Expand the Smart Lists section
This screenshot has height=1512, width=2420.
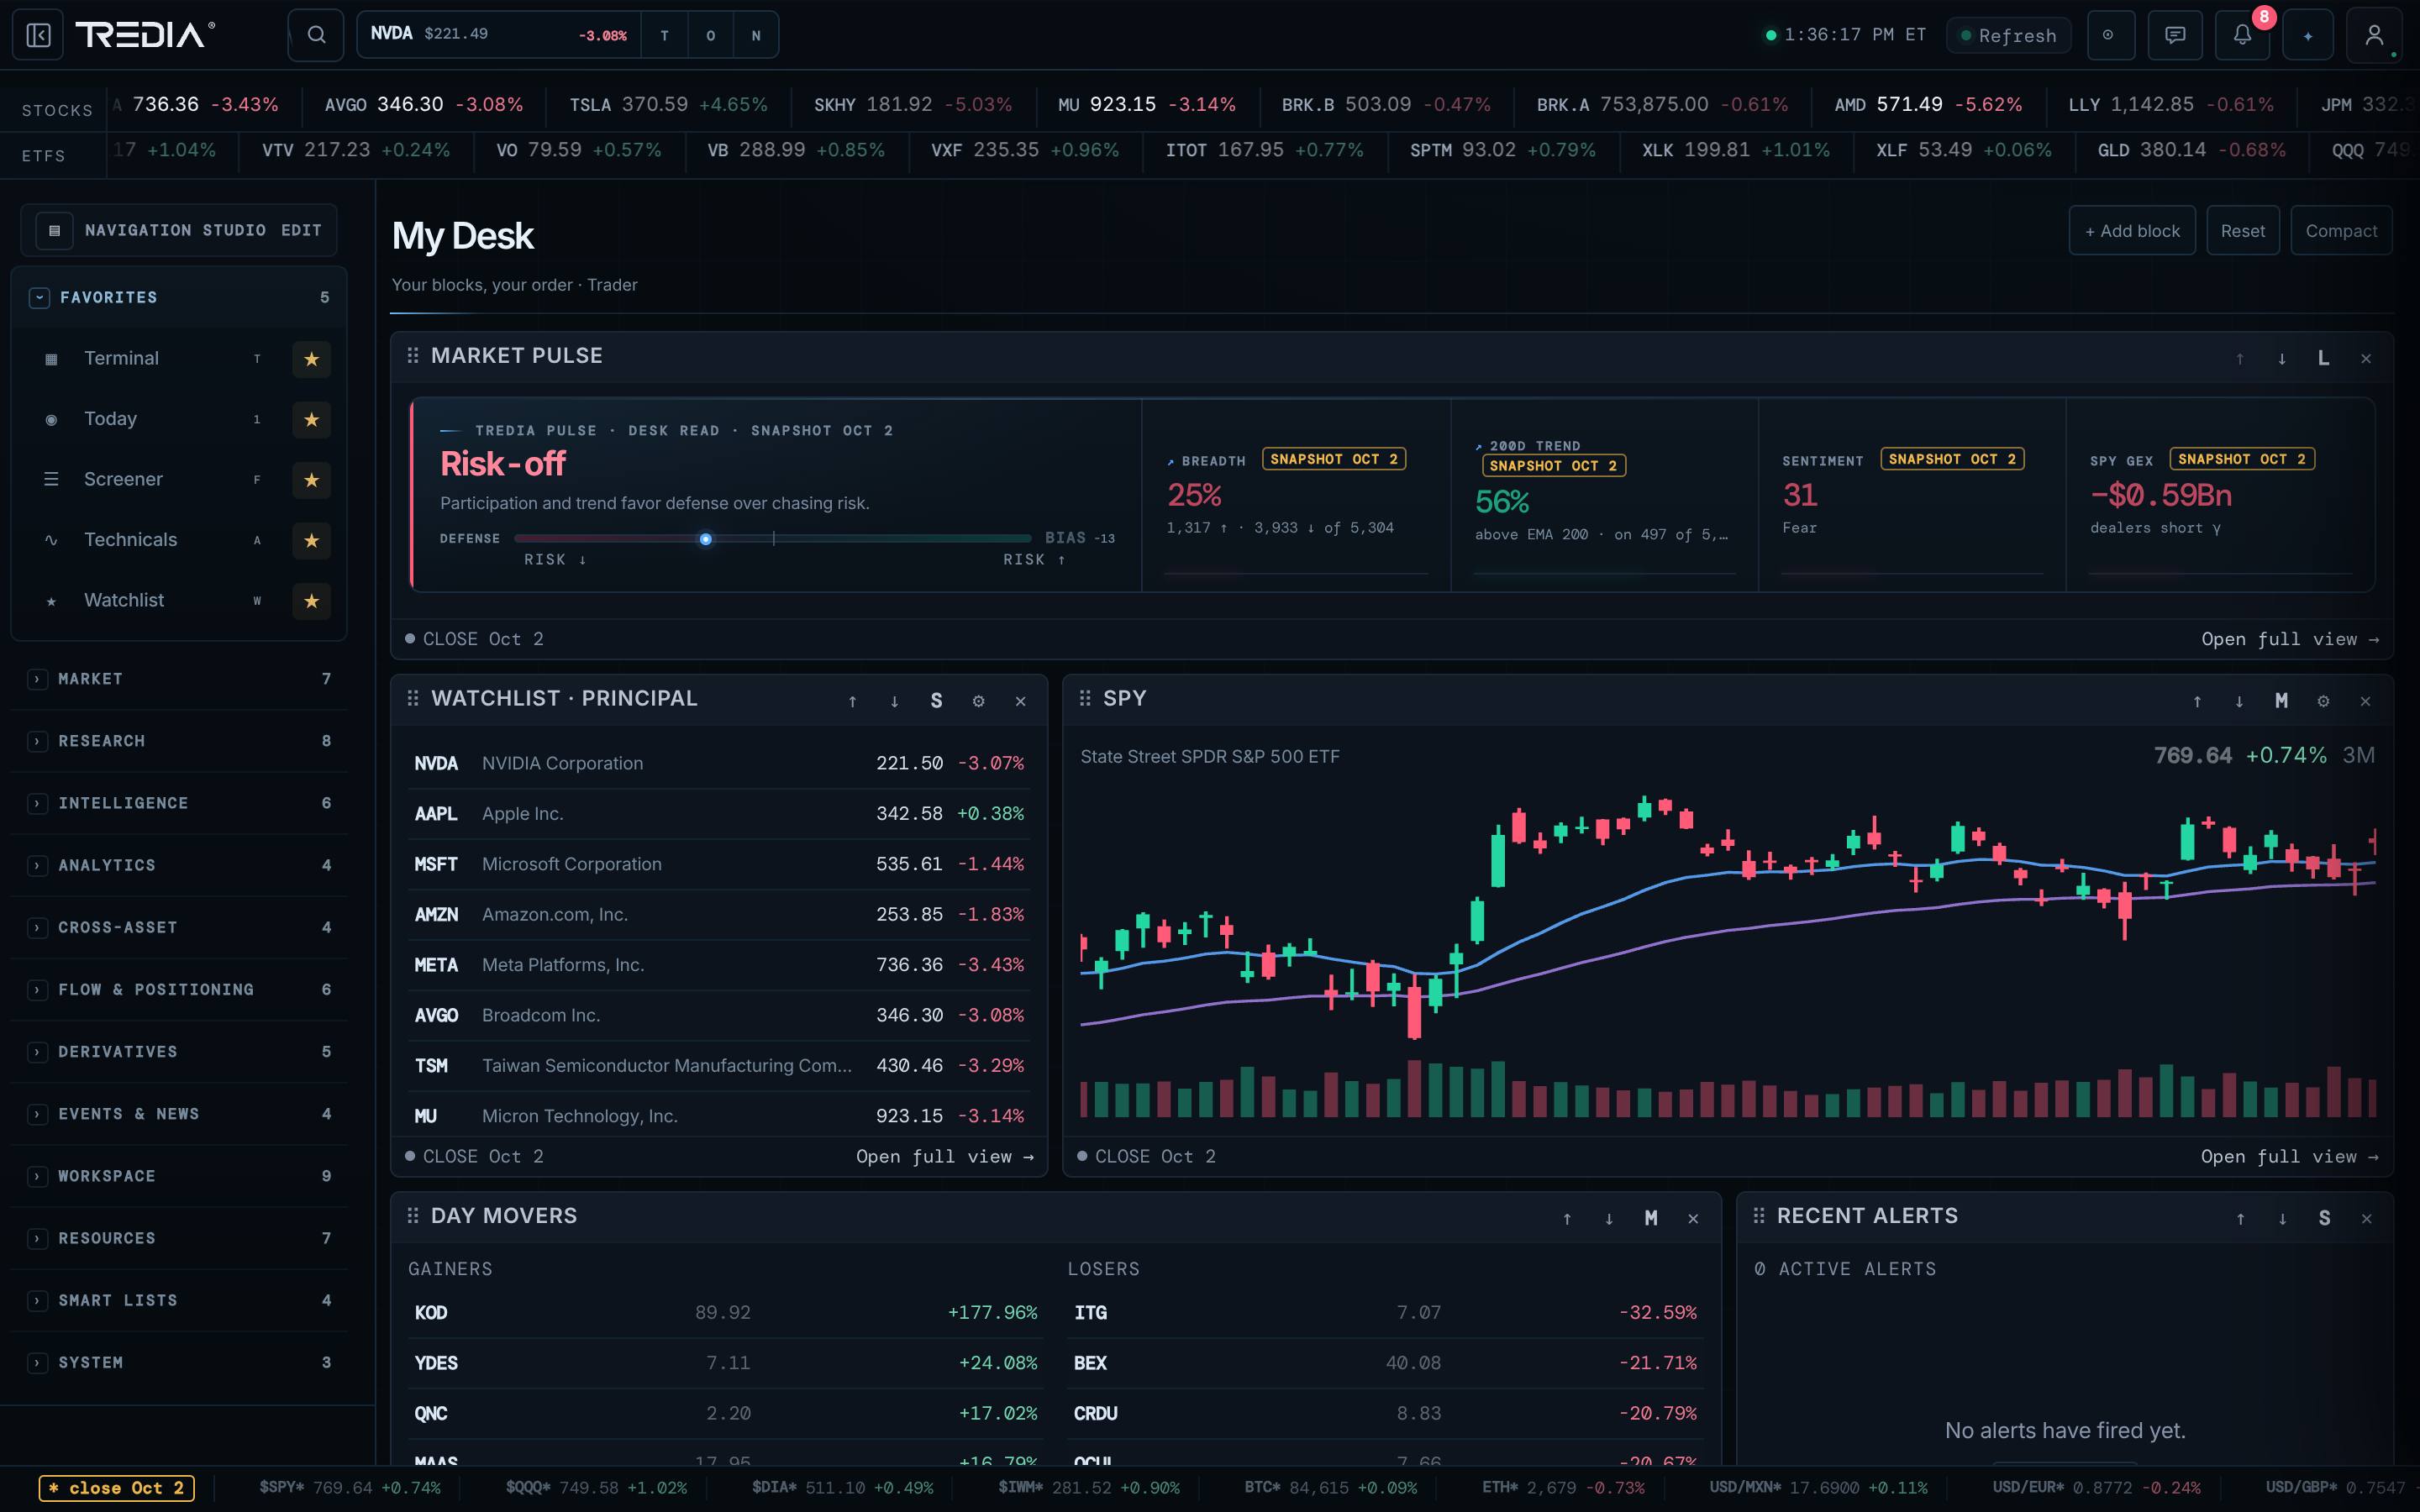(x=180, y=1300)
